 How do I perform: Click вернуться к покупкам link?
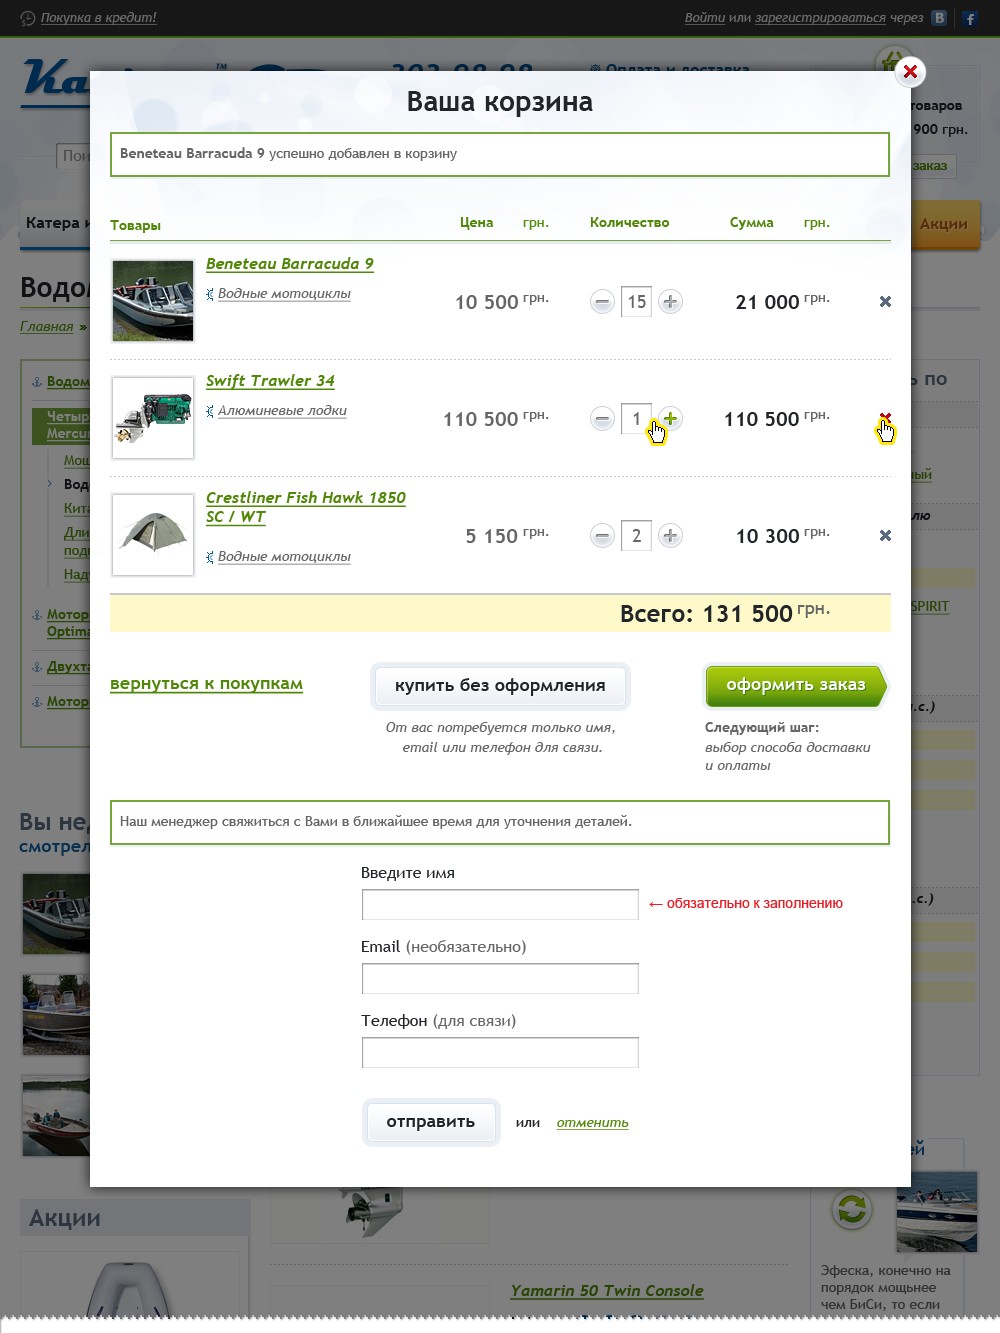pyautogui.click(x=206, y=684)
